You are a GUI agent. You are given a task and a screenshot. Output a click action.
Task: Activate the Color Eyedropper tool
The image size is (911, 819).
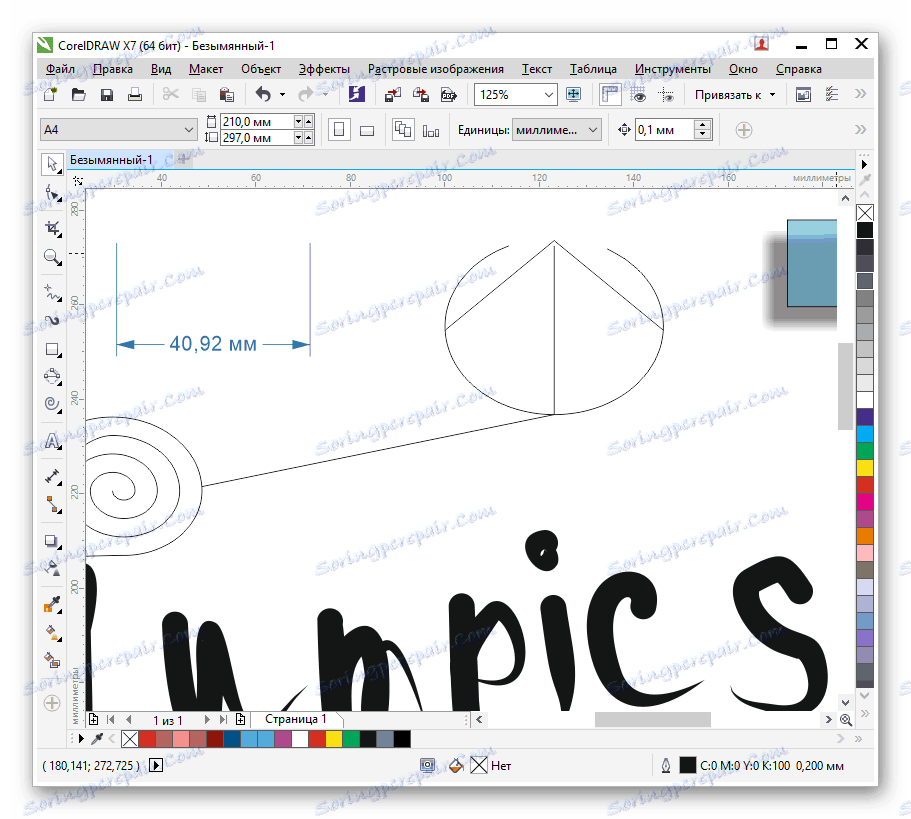51,603
